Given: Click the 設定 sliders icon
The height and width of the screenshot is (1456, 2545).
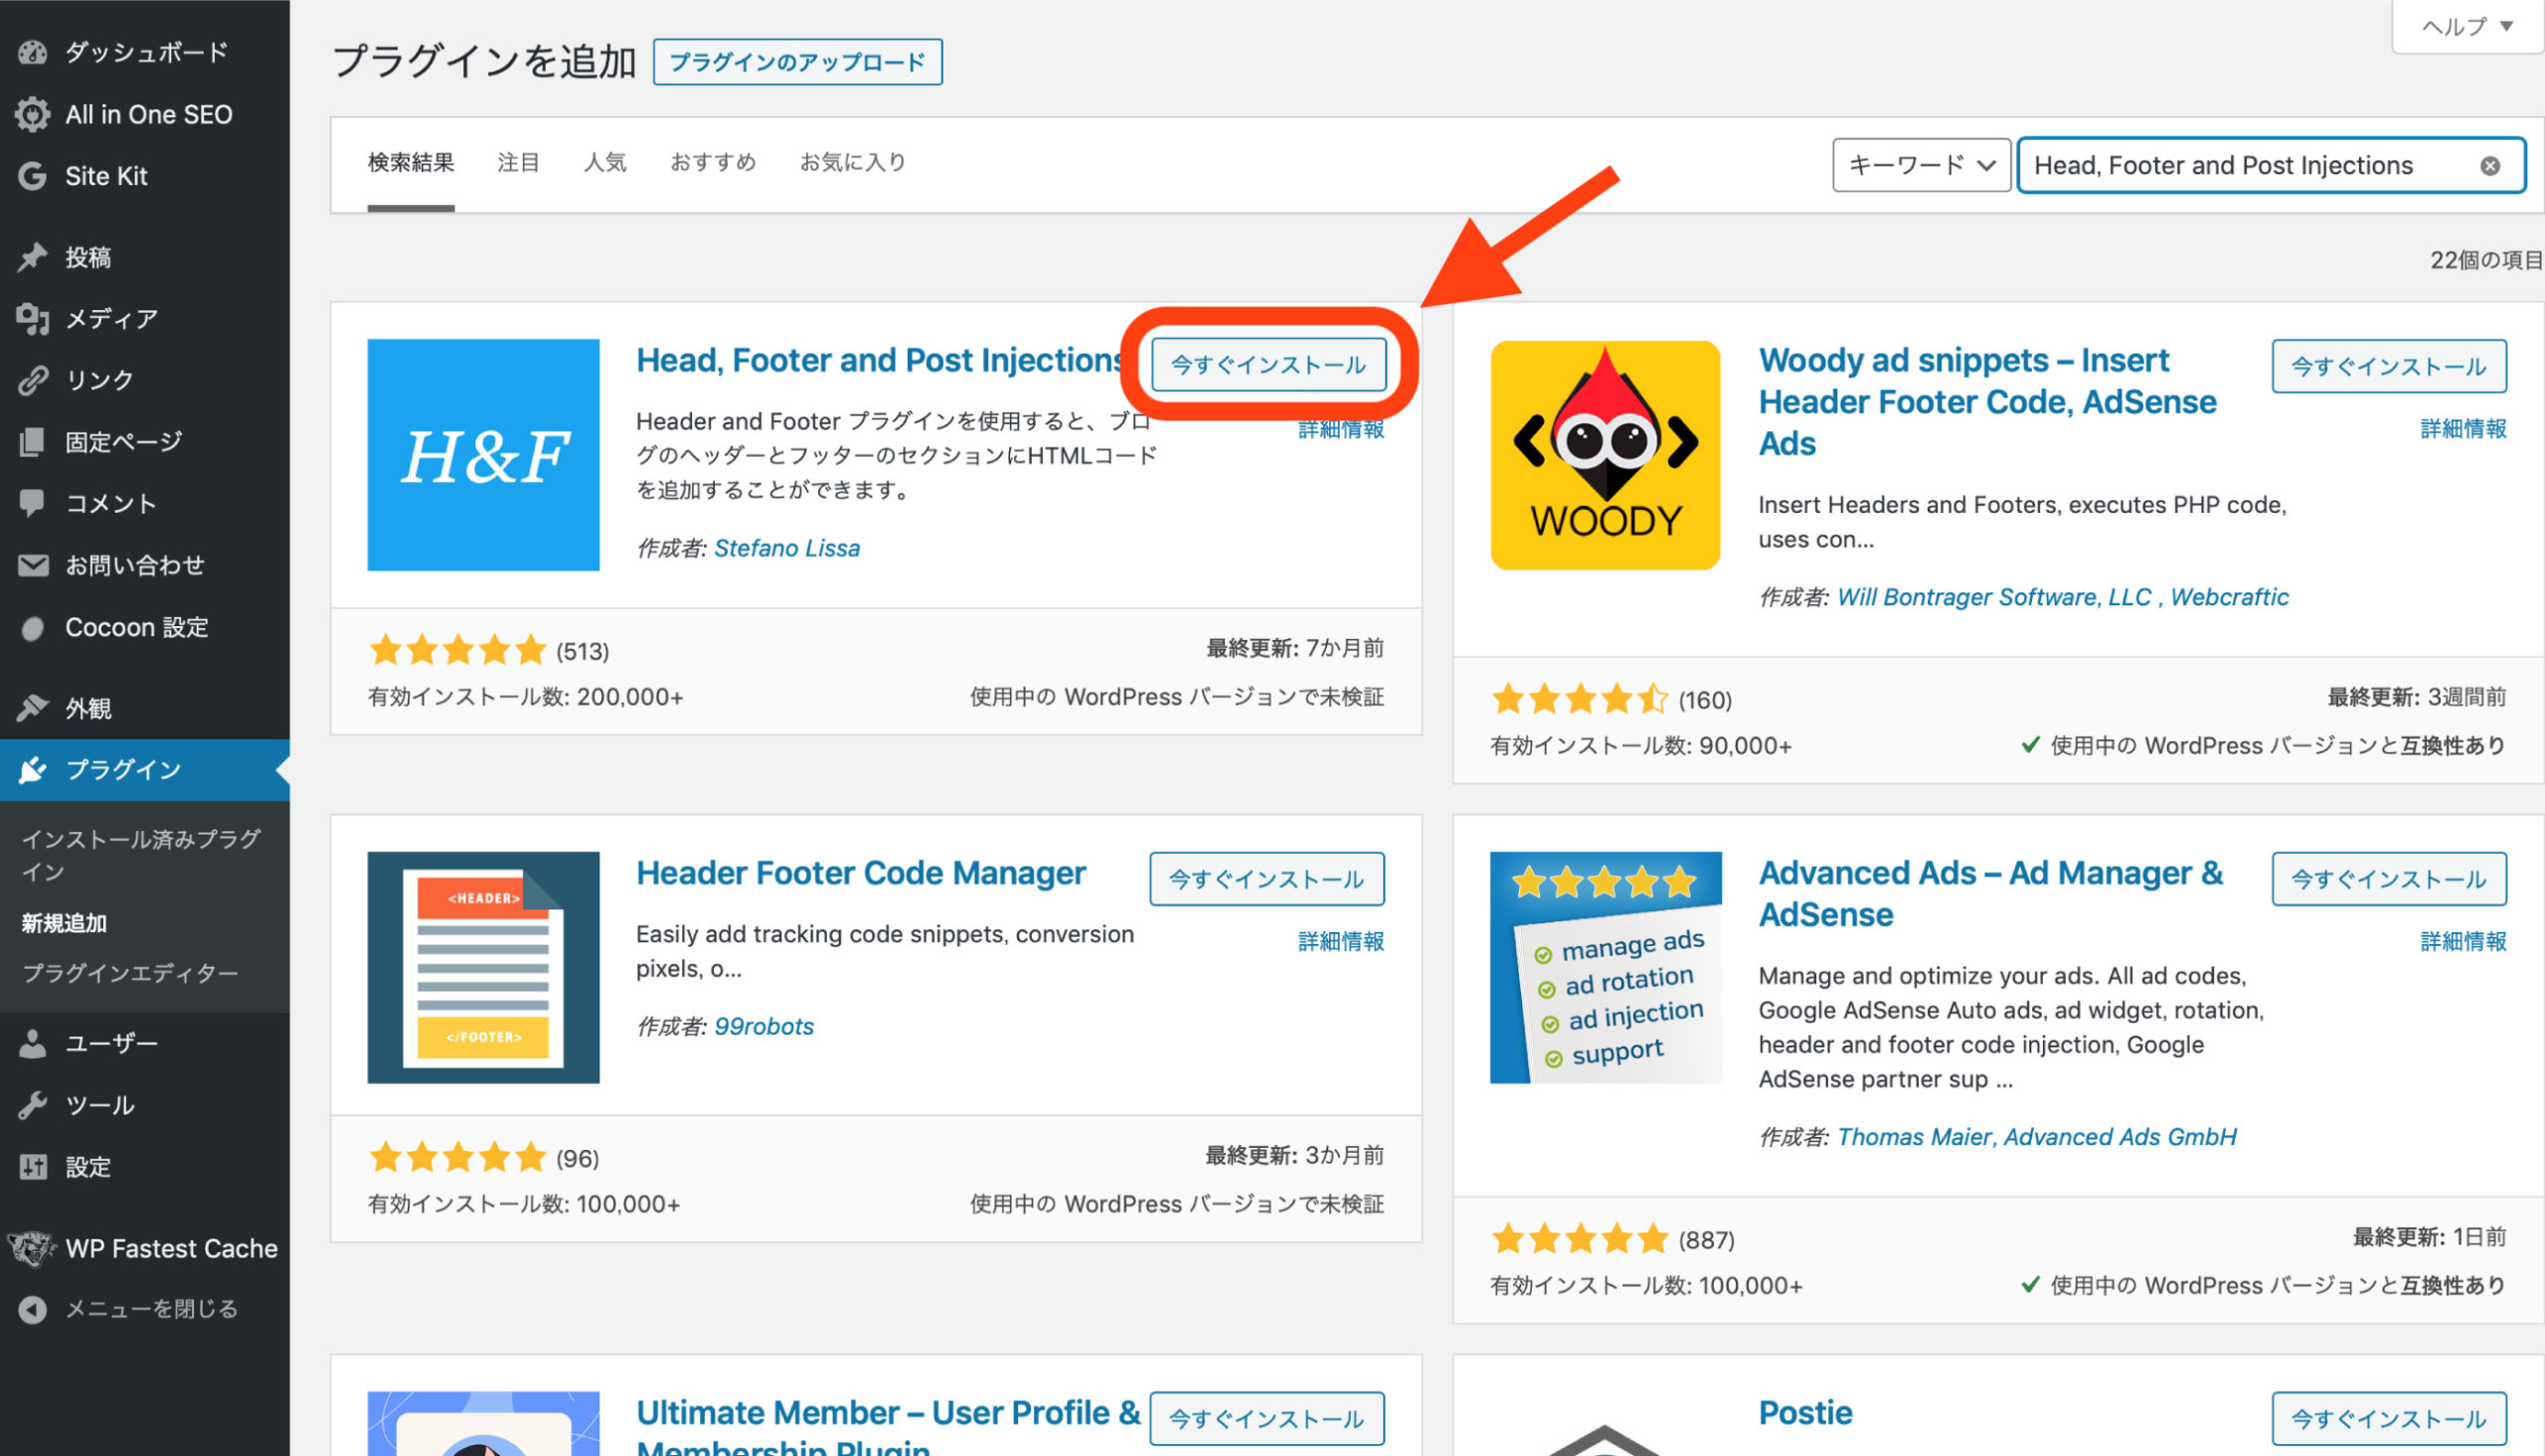Looking at the screenshot, I should click(32, 1166).
